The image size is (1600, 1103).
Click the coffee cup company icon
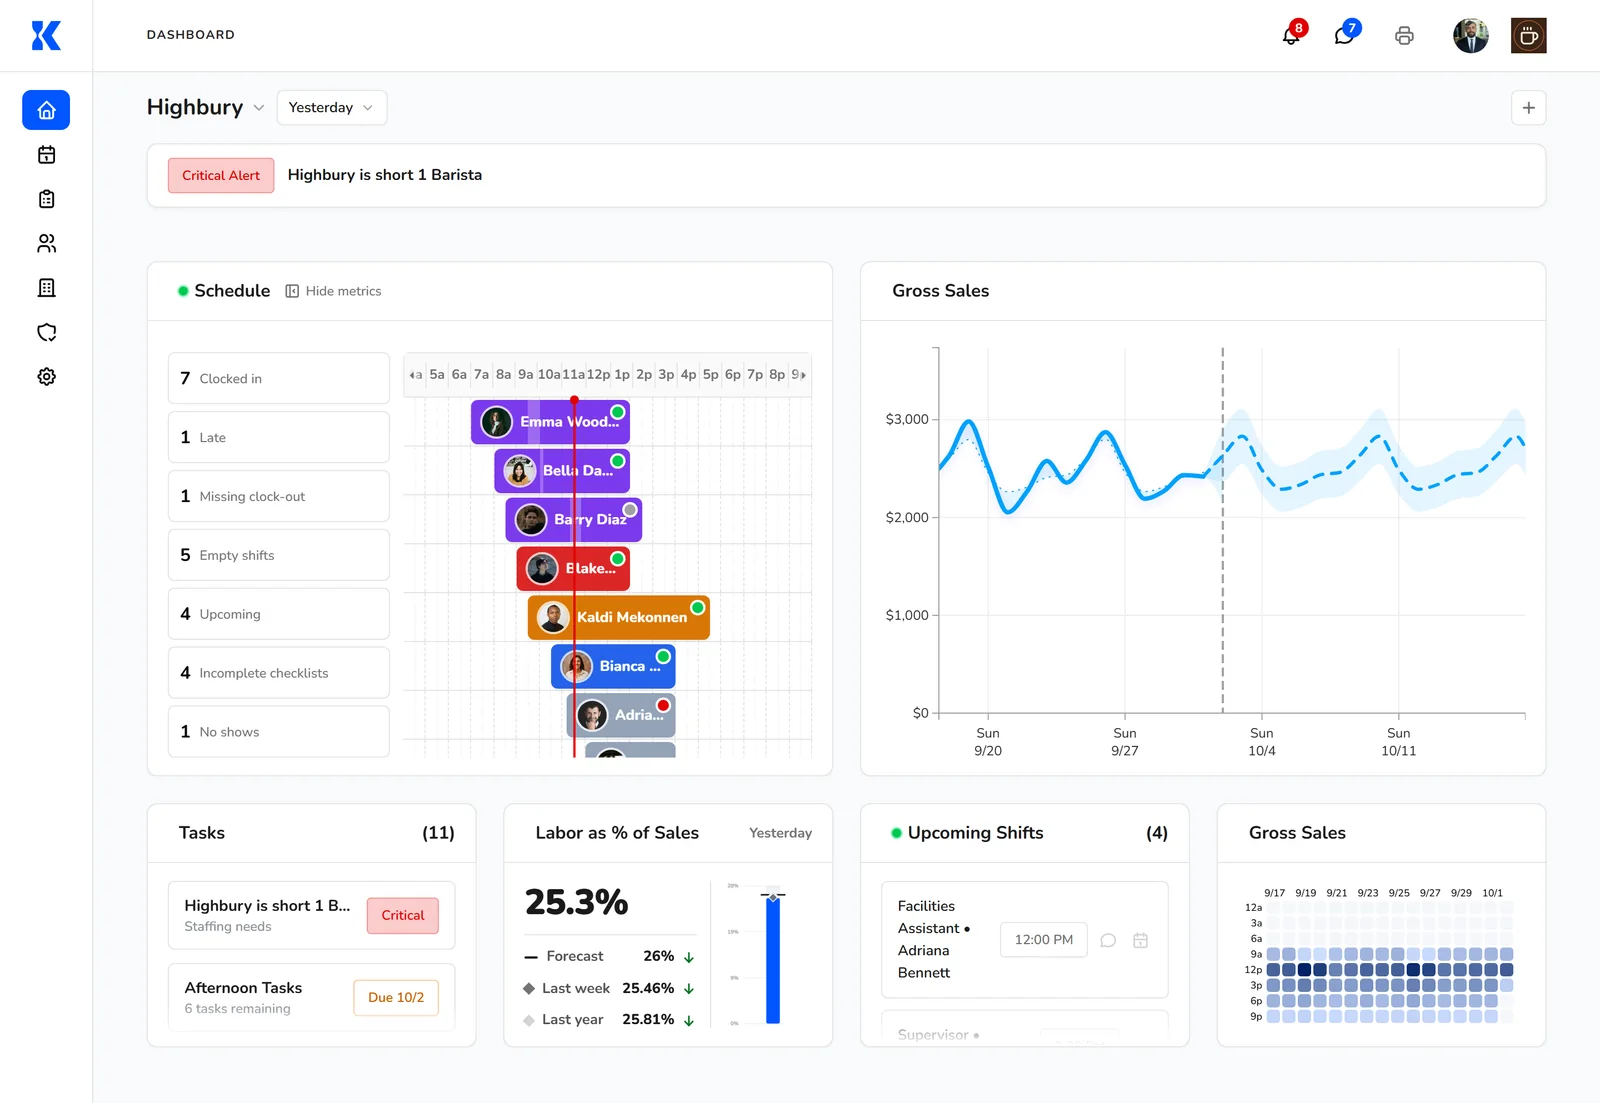(1528, 36)
